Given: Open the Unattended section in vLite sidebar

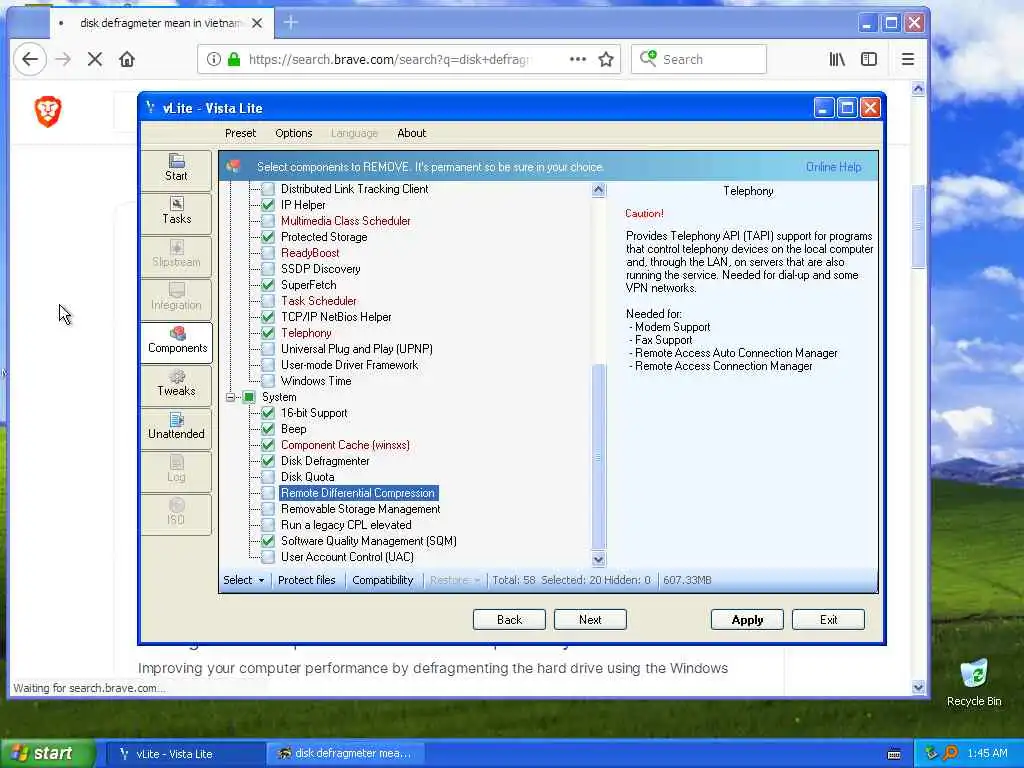Looking at the screenshot, I should [x=176, y=427].
